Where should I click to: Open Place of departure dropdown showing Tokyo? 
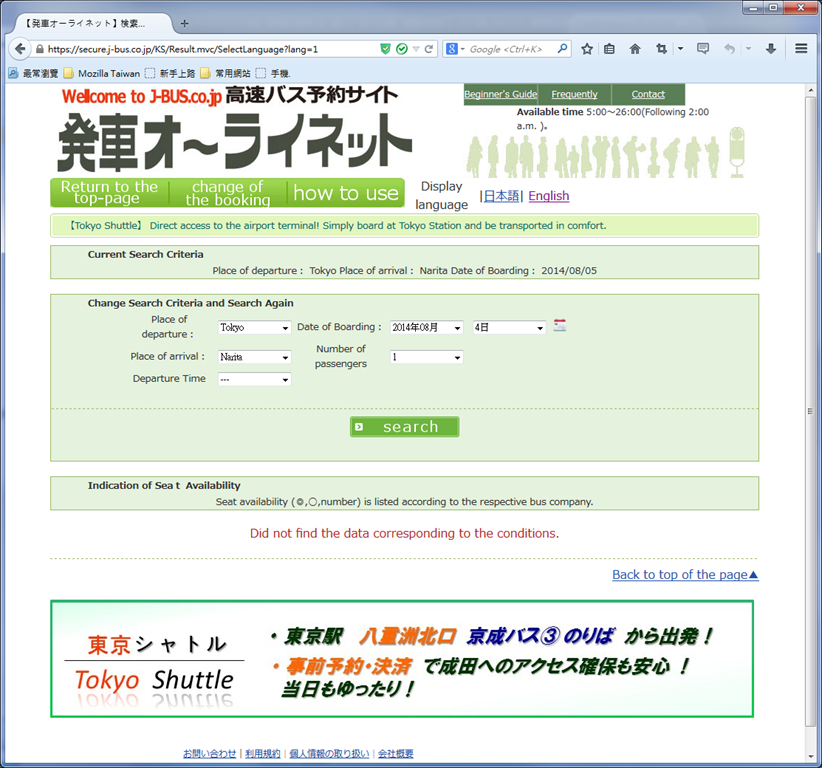tap(254, 328)
